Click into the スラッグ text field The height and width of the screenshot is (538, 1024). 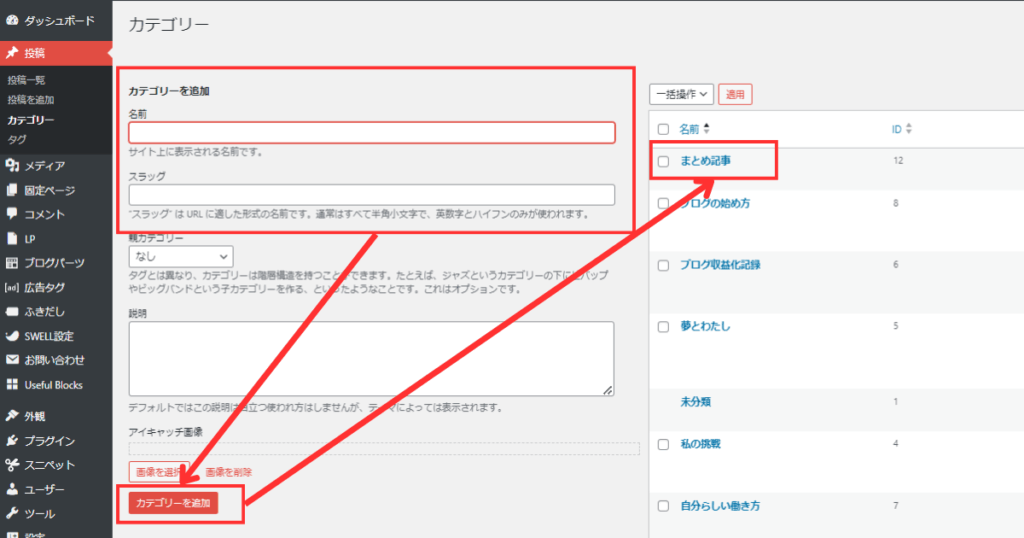(371, 195)
